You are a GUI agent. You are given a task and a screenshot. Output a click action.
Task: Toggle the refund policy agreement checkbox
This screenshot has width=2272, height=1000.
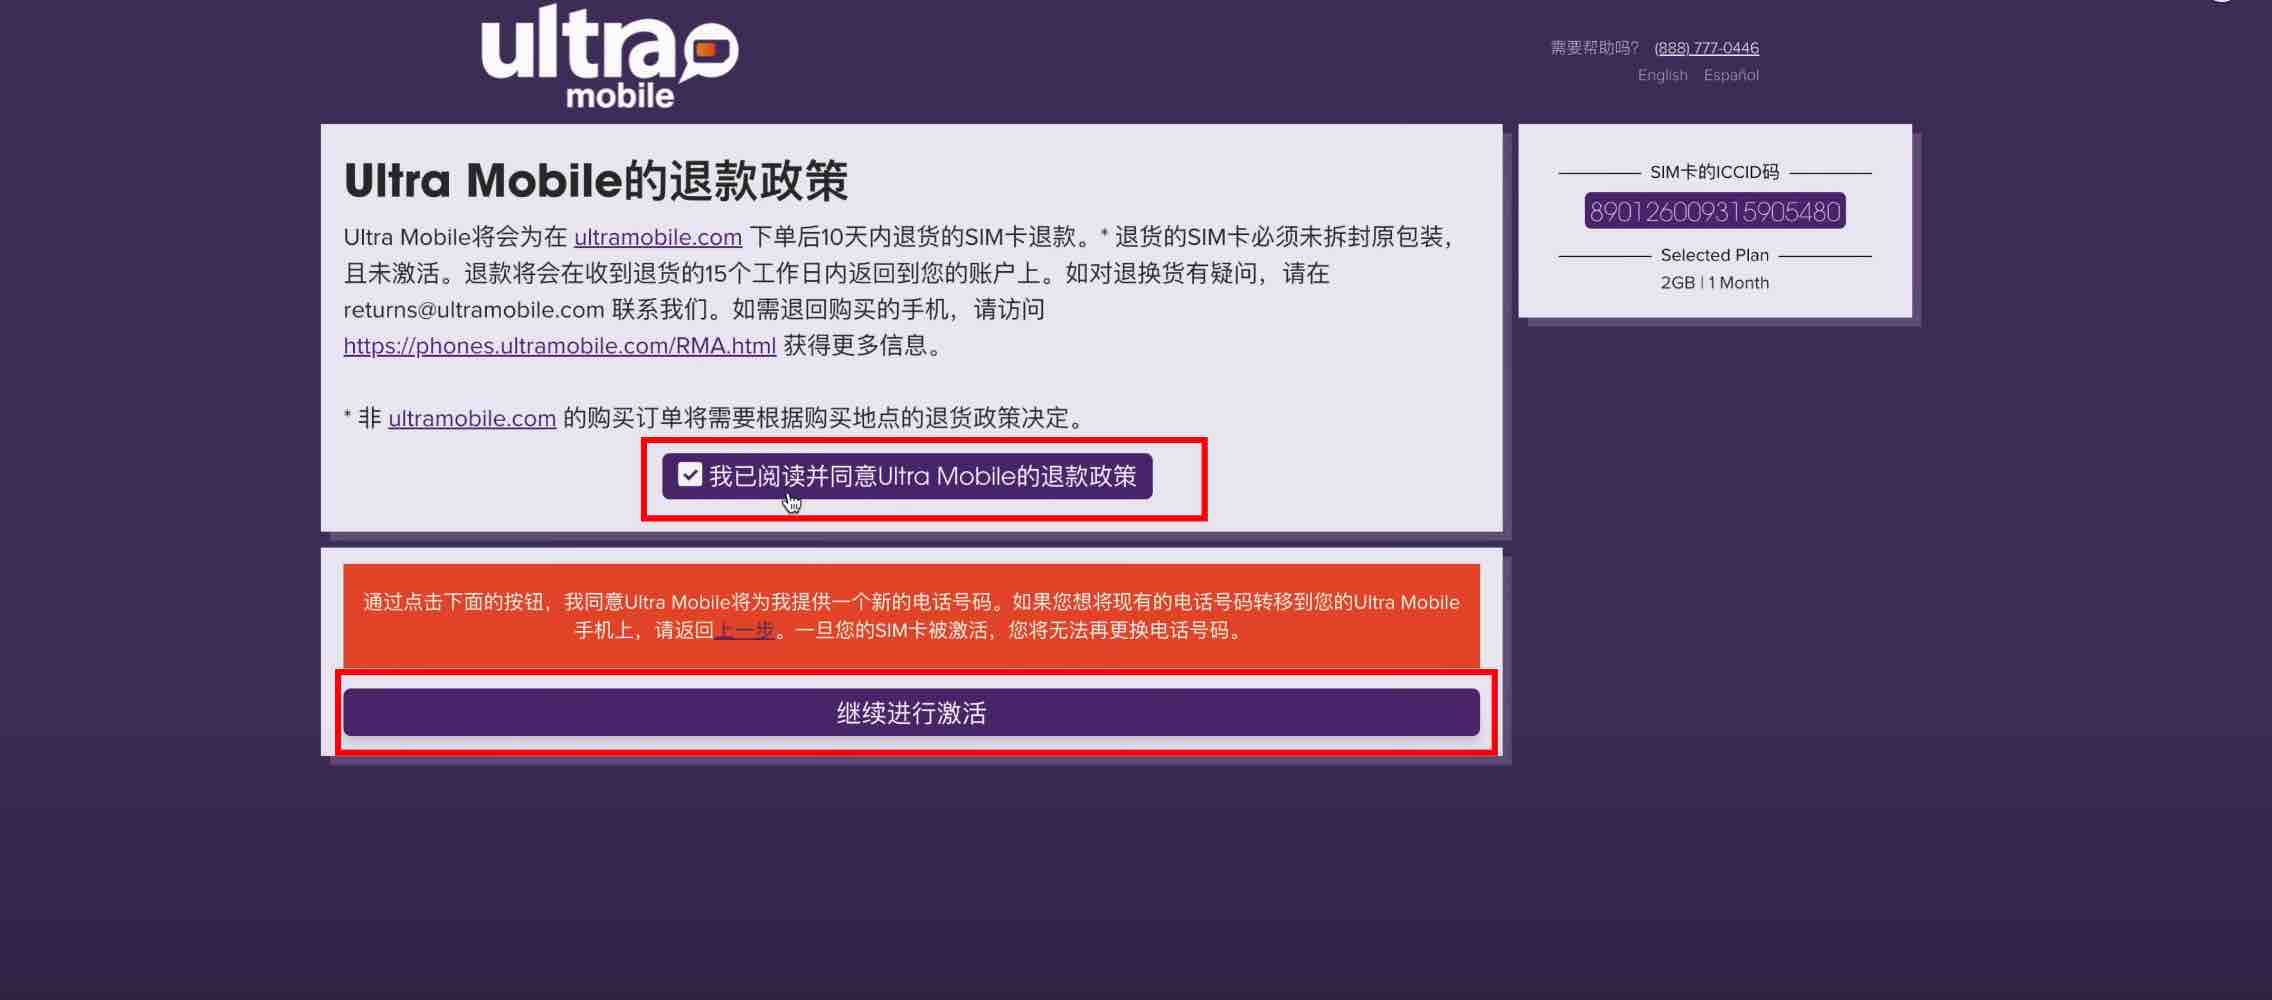pos(690,475)
